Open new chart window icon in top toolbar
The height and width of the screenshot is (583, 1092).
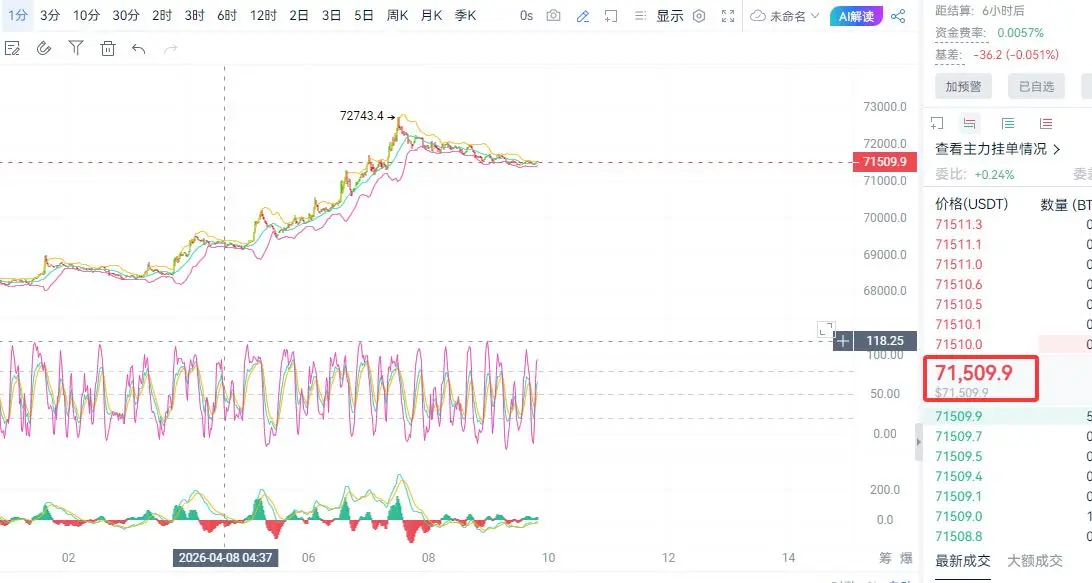click(x=611, y=16)
